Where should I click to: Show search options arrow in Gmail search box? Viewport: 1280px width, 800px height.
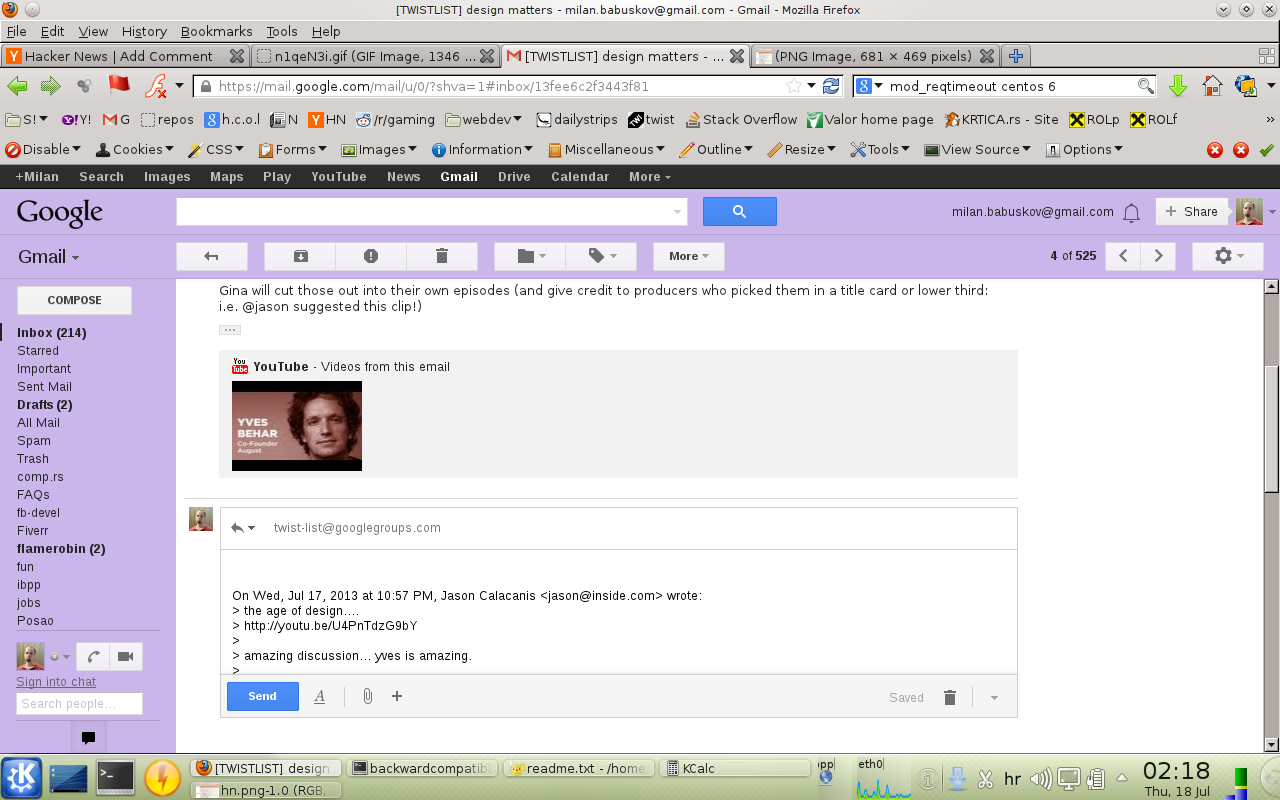677,212
